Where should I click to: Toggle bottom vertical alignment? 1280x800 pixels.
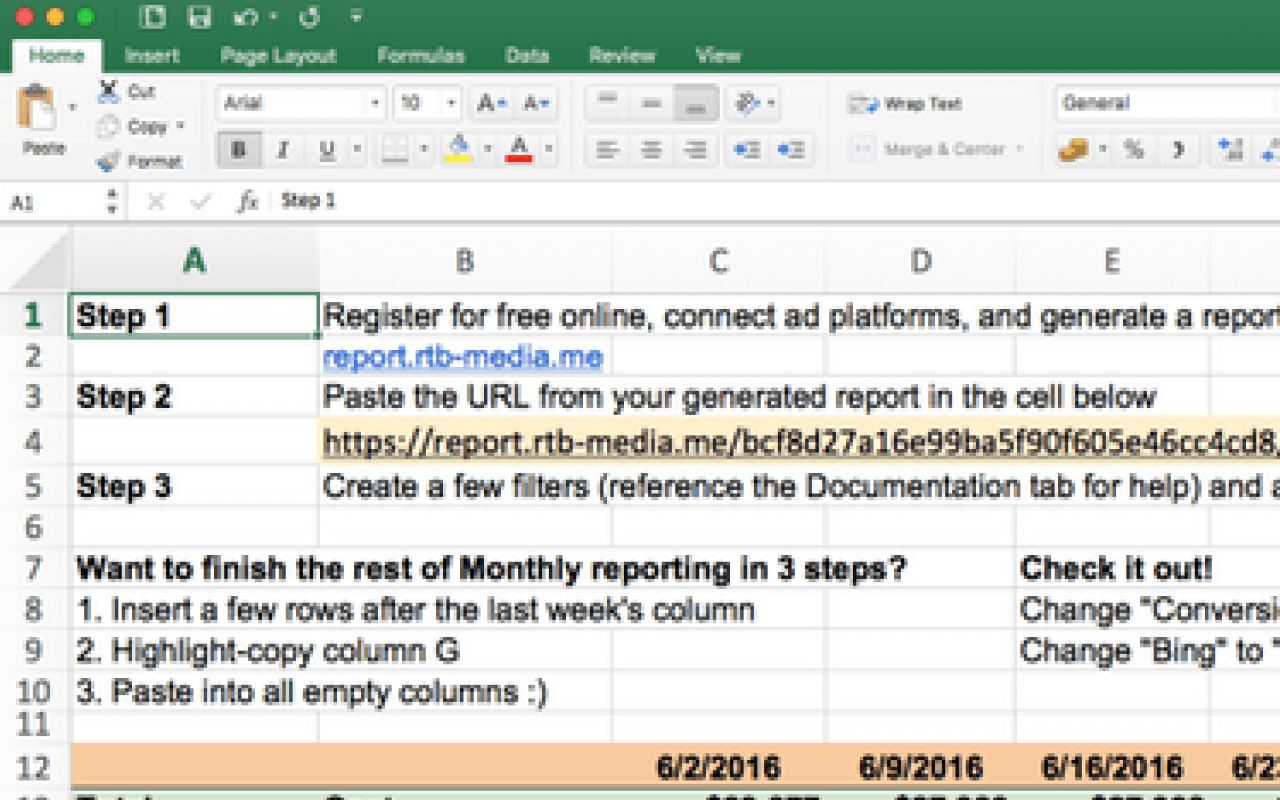coord(695,103)
